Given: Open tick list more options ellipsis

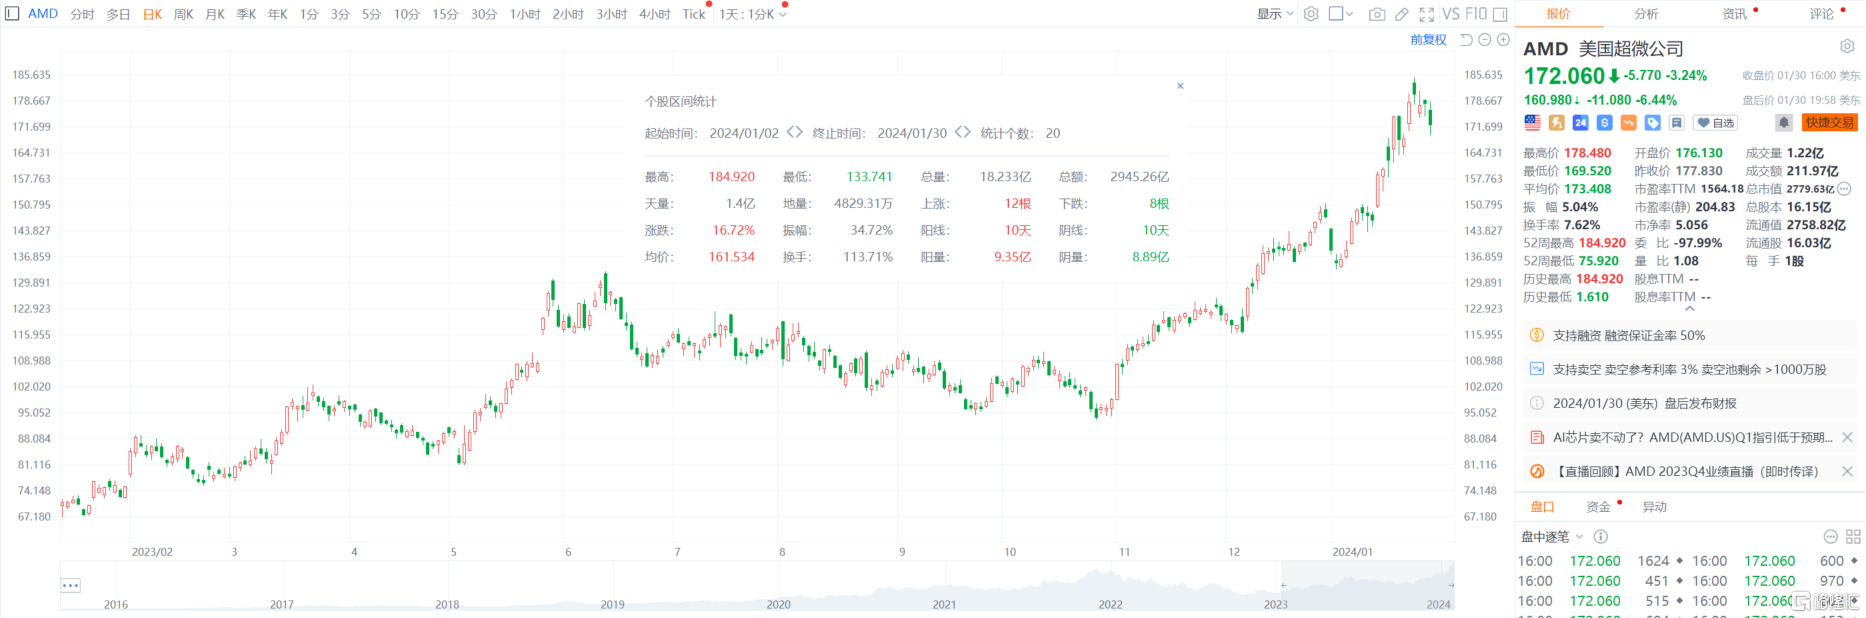Looking at the screenshot, I should pyautogui.click(x=1830, y=537).
